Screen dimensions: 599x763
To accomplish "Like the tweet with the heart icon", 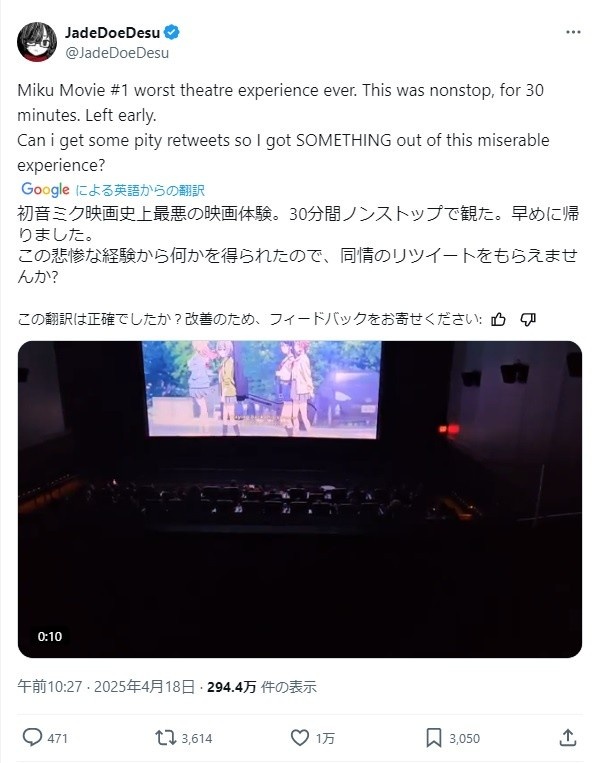I will 300,738.
